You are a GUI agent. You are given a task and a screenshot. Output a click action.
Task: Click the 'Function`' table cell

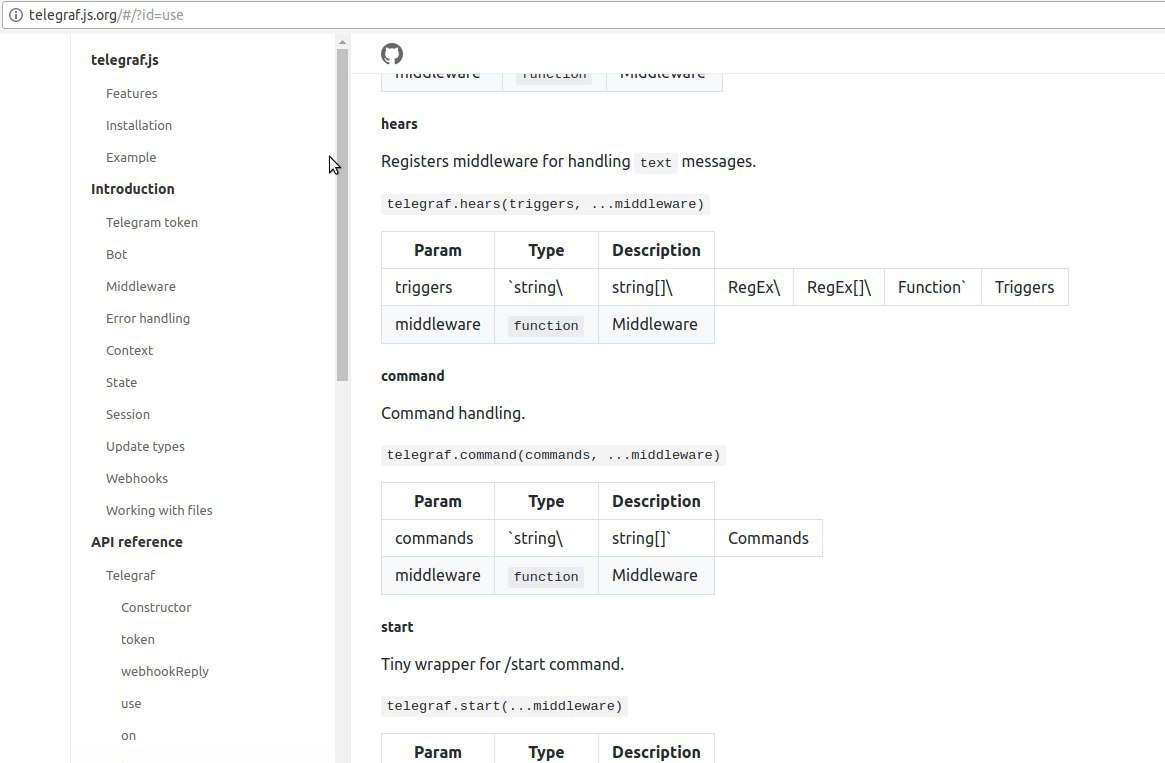pos(932,287)
